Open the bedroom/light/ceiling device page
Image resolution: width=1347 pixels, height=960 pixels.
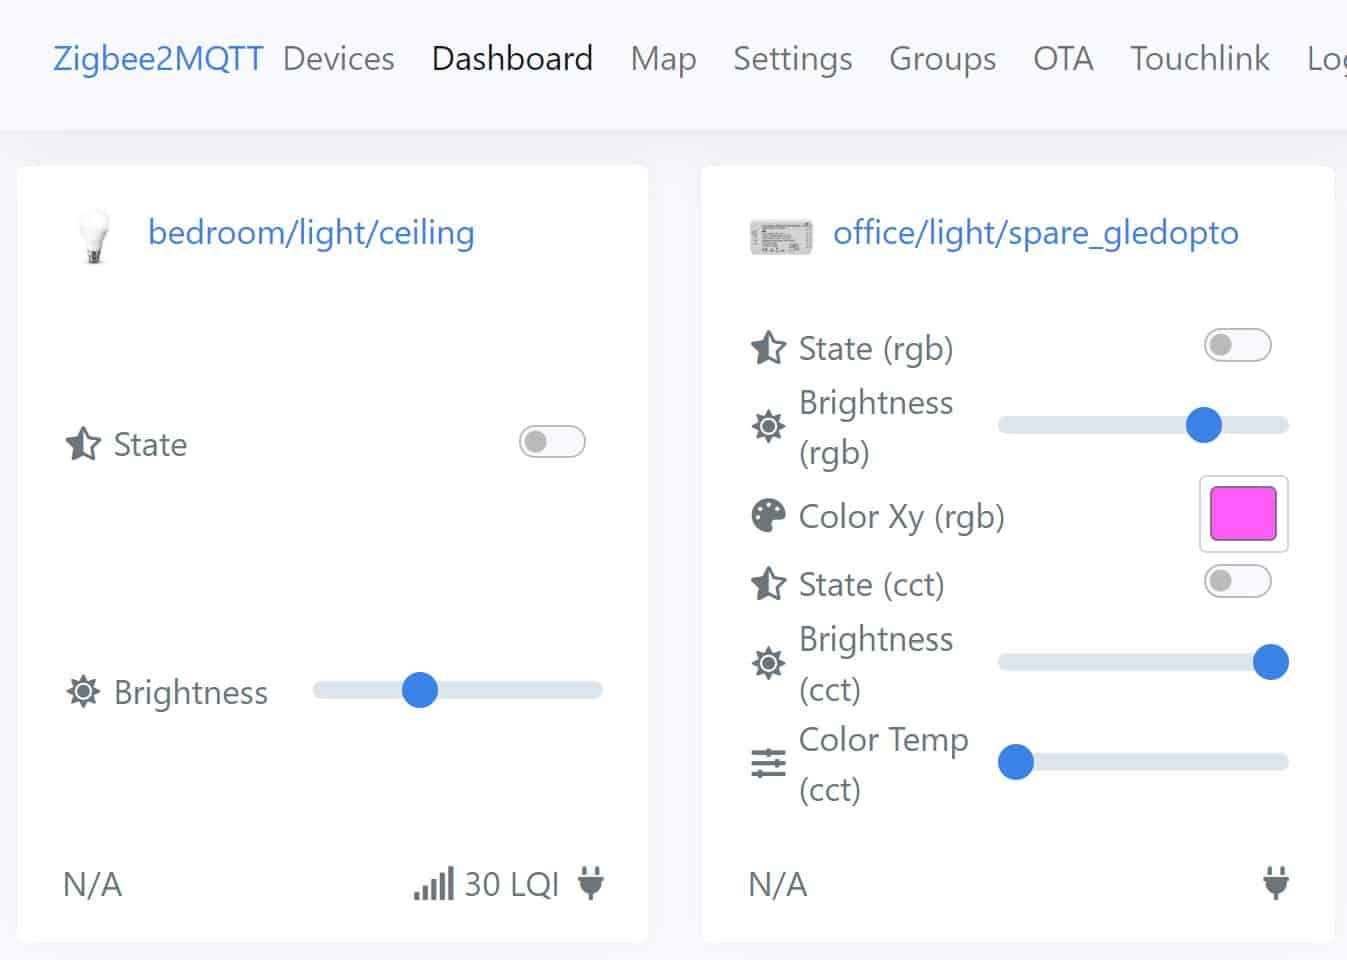coord(311,233)
